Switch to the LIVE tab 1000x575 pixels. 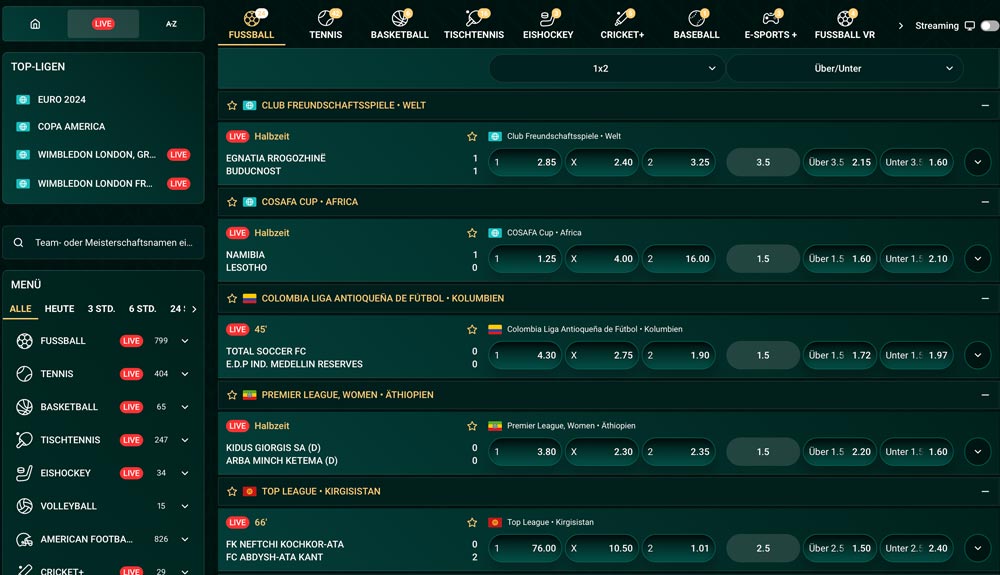click(x=103, y=24)
